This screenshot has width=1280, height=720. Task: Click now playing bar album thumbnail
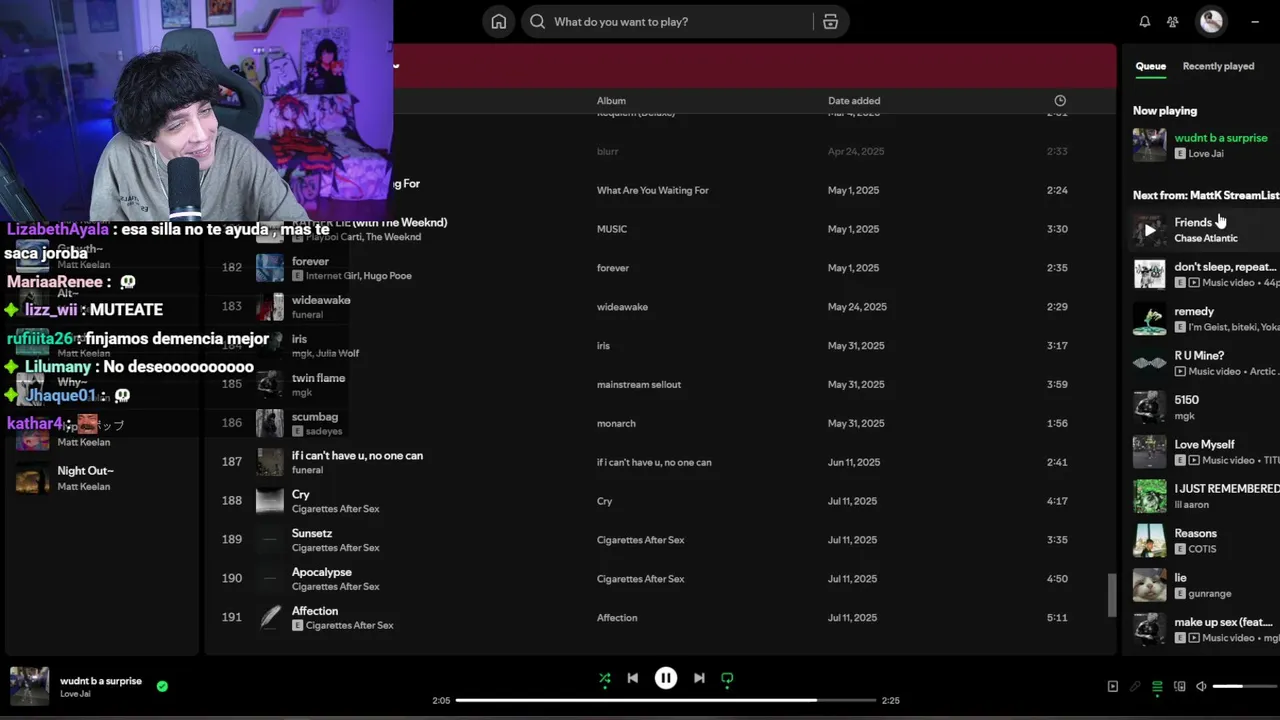[x=29, y=686]
